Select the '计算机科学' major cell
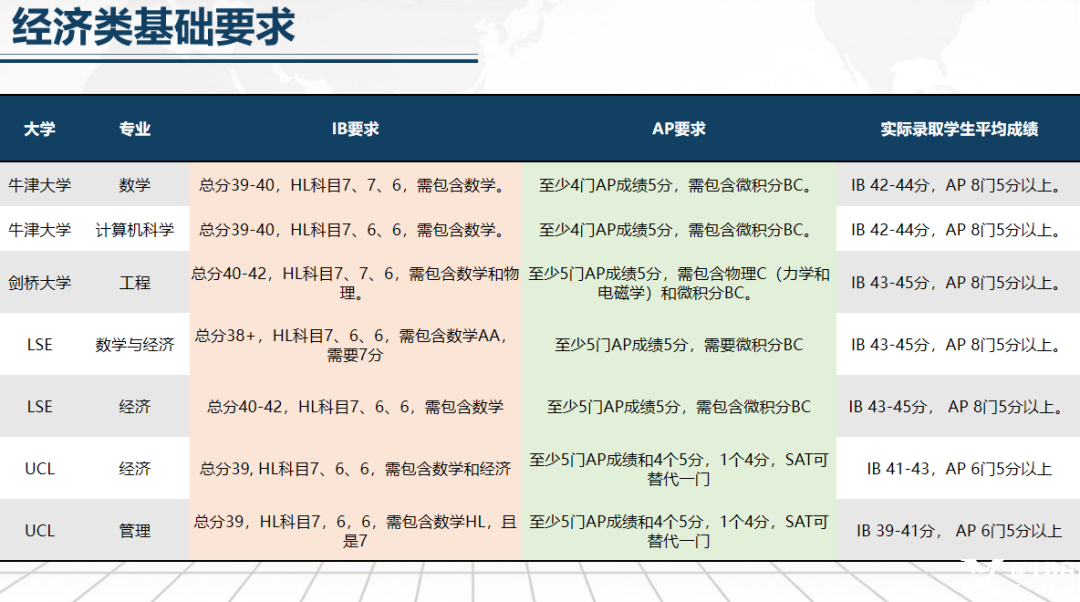The height and width of the screenshot is (602, 1080). 134,229
